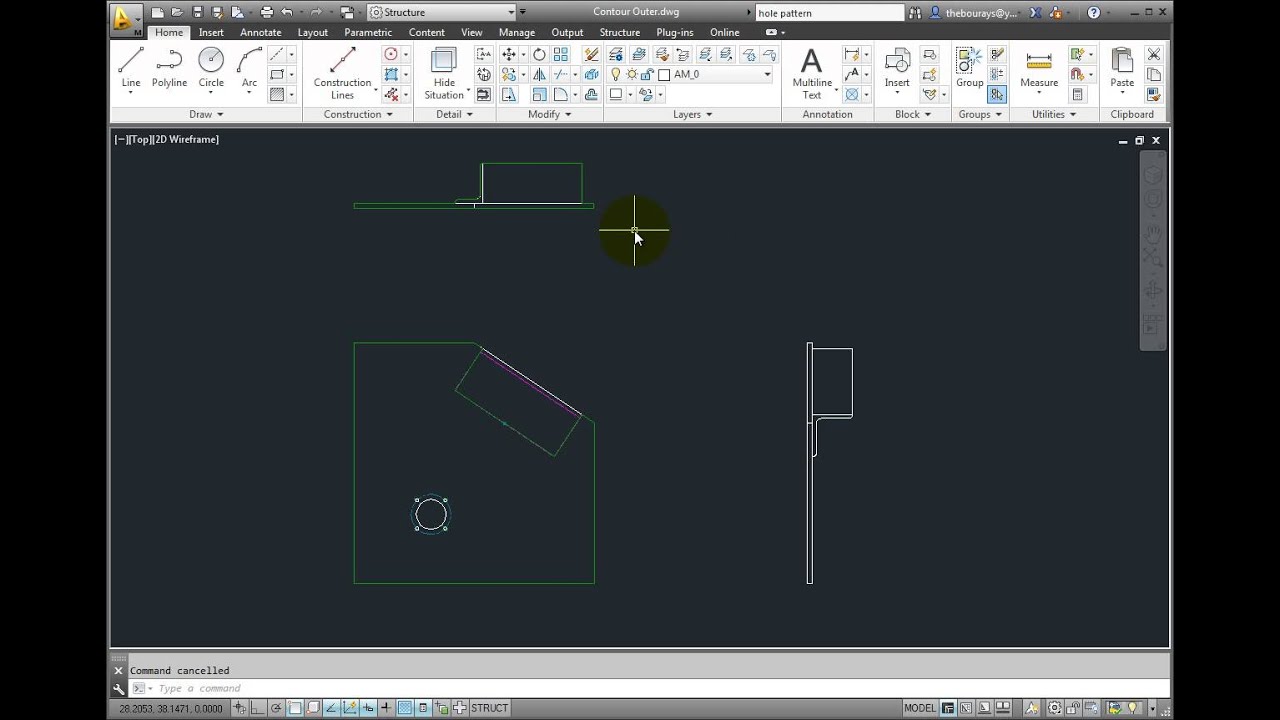Pick the Arc tool
Image resolution: width=1280 pixels, height=720 pixels.
tap(249, 70)
